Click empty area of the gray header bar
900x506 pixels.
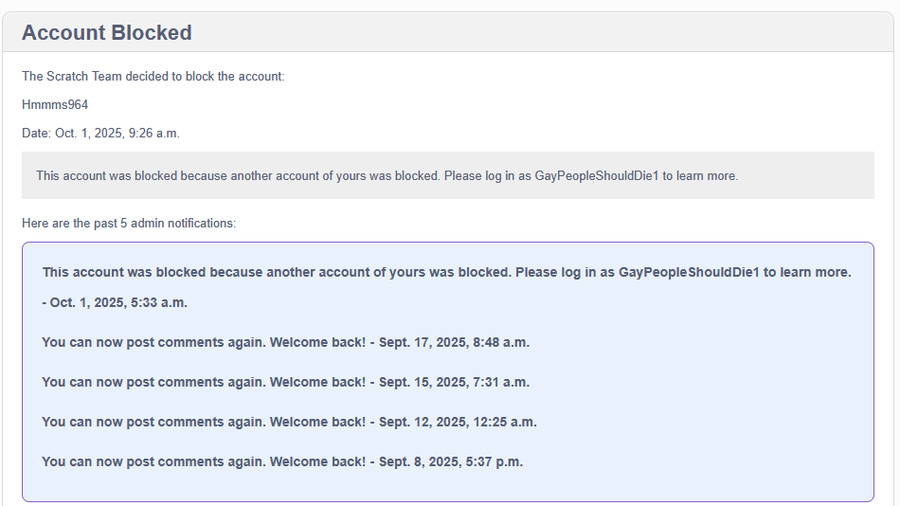[550, 33]
